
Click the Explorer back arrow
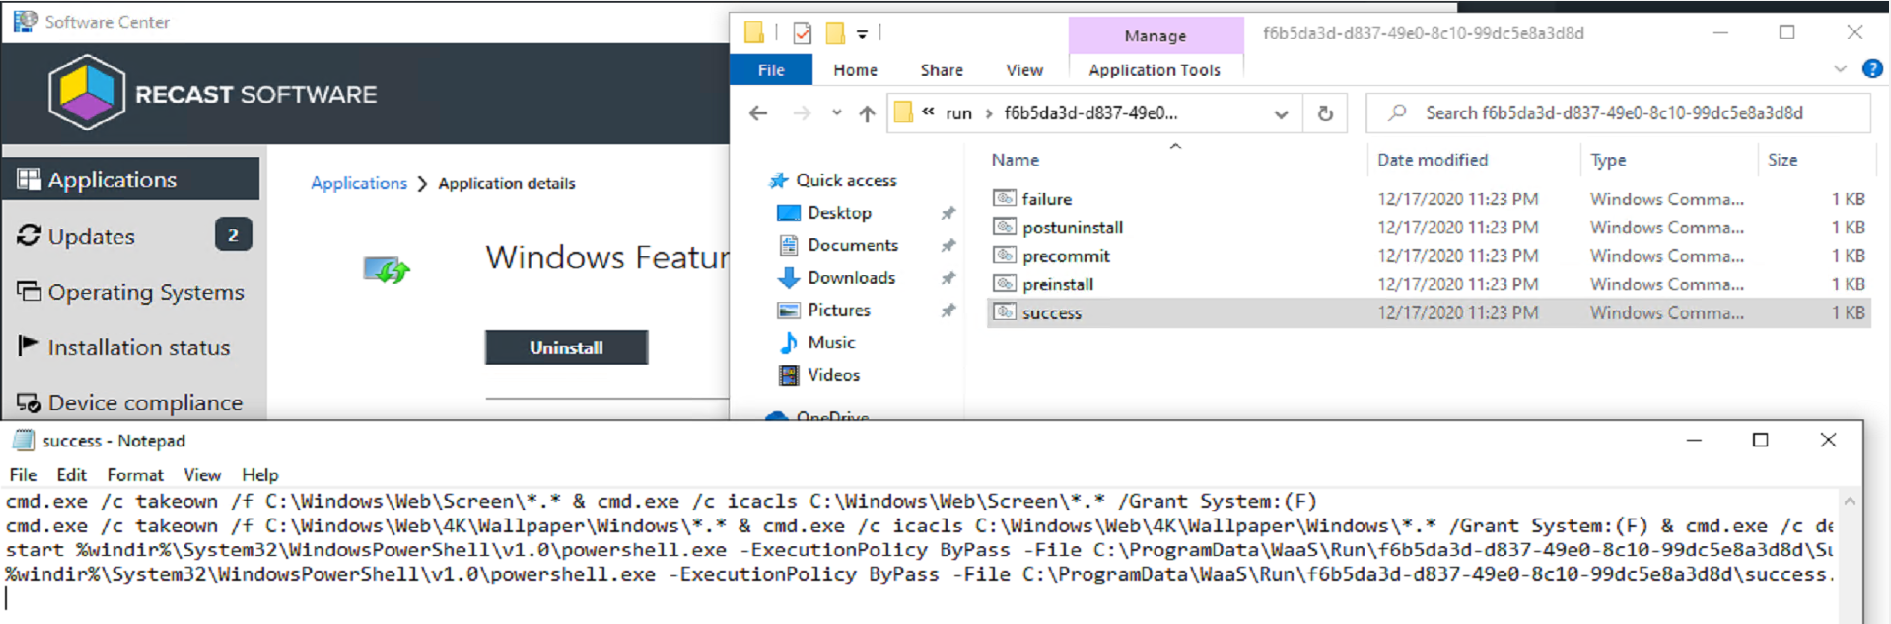[758, 113]
